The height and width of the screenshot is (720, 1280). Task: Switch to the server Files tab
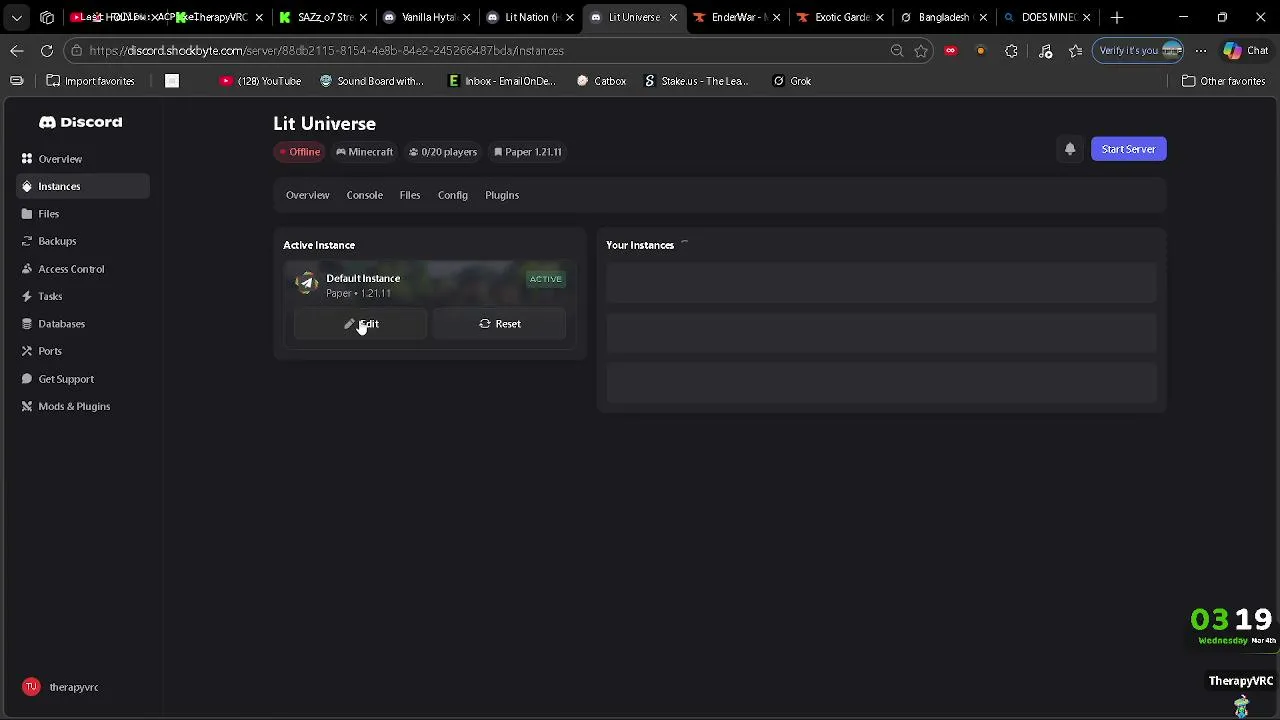(x=410, y=195)
